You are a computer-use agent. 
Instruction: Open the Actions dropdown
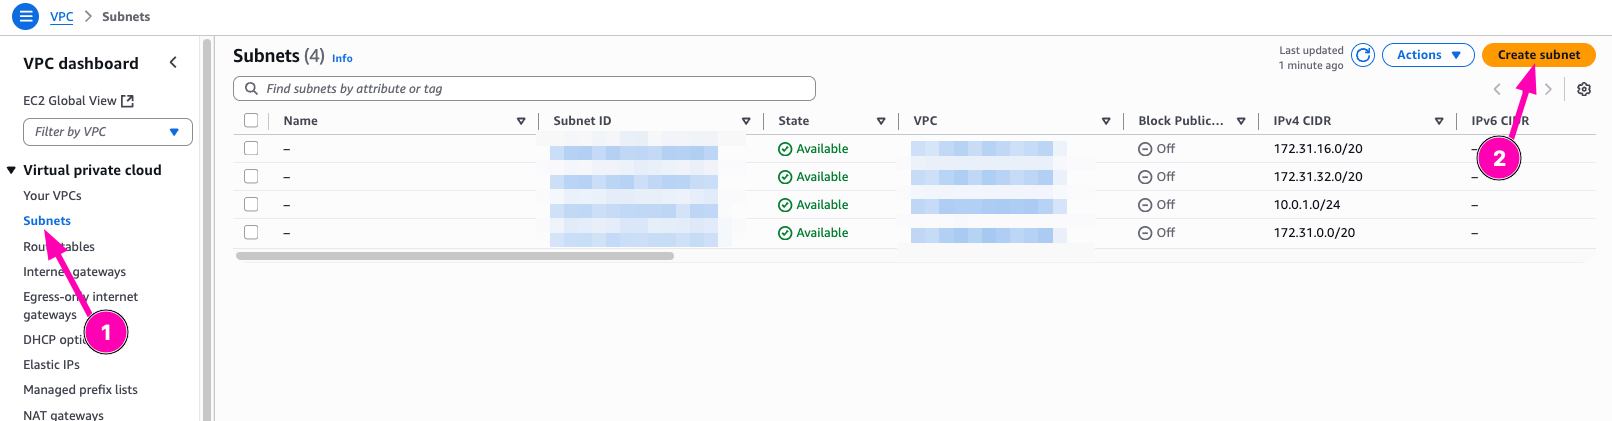[1427, 55]
